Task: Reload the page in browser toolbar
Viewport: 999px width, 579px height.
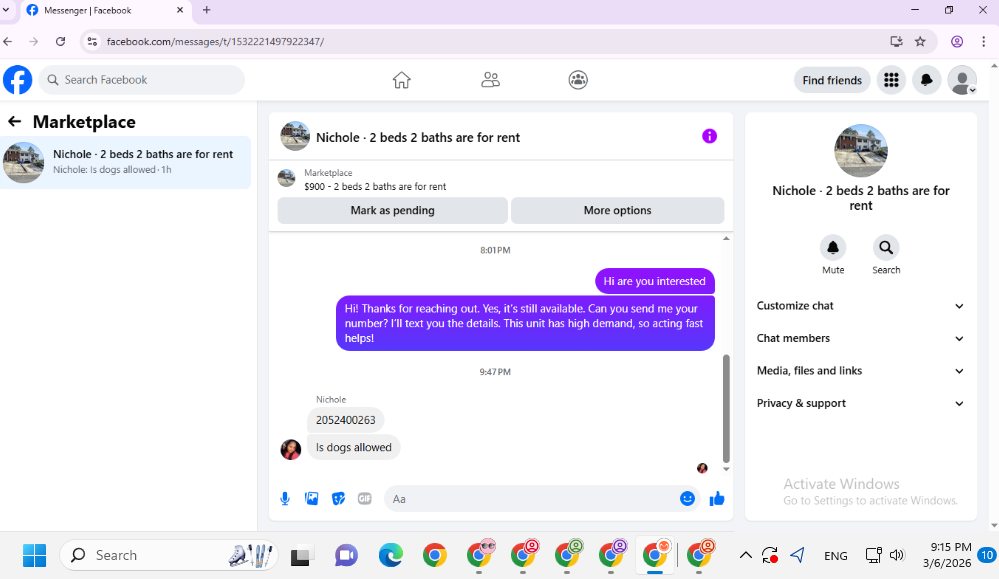Action: point(61,41)
